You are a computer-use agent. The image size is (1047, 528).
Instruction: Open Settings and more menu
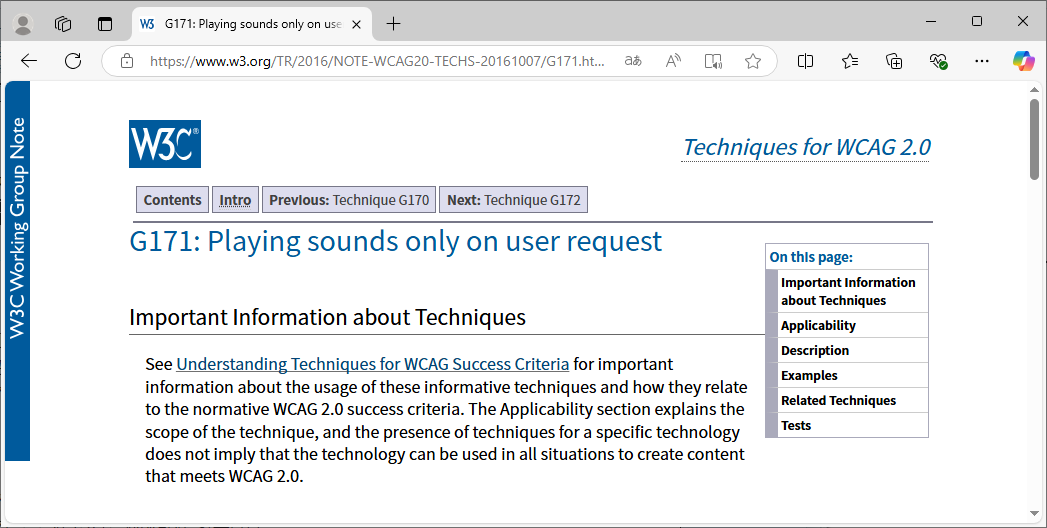point(982,61)
